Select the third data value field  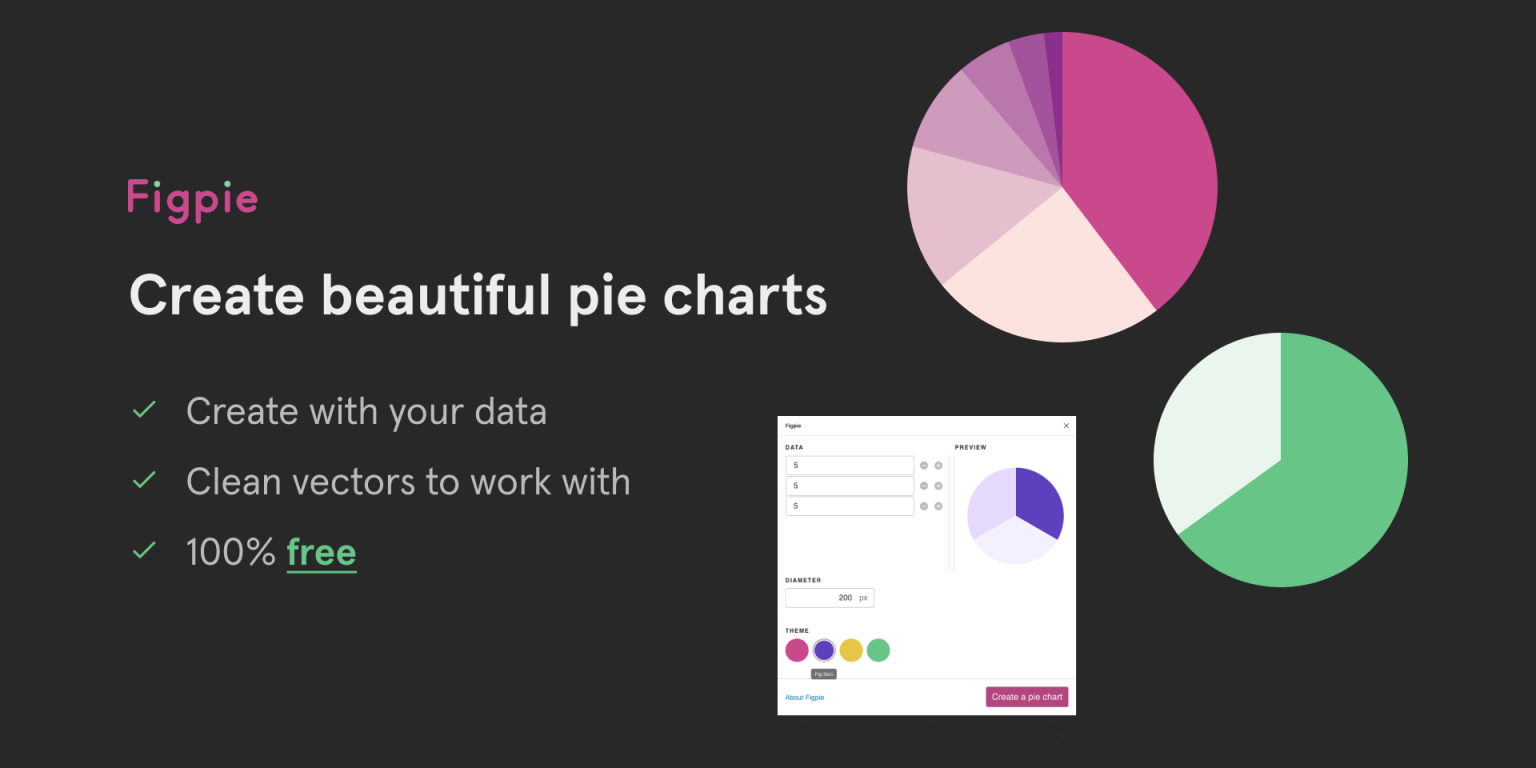849,506
